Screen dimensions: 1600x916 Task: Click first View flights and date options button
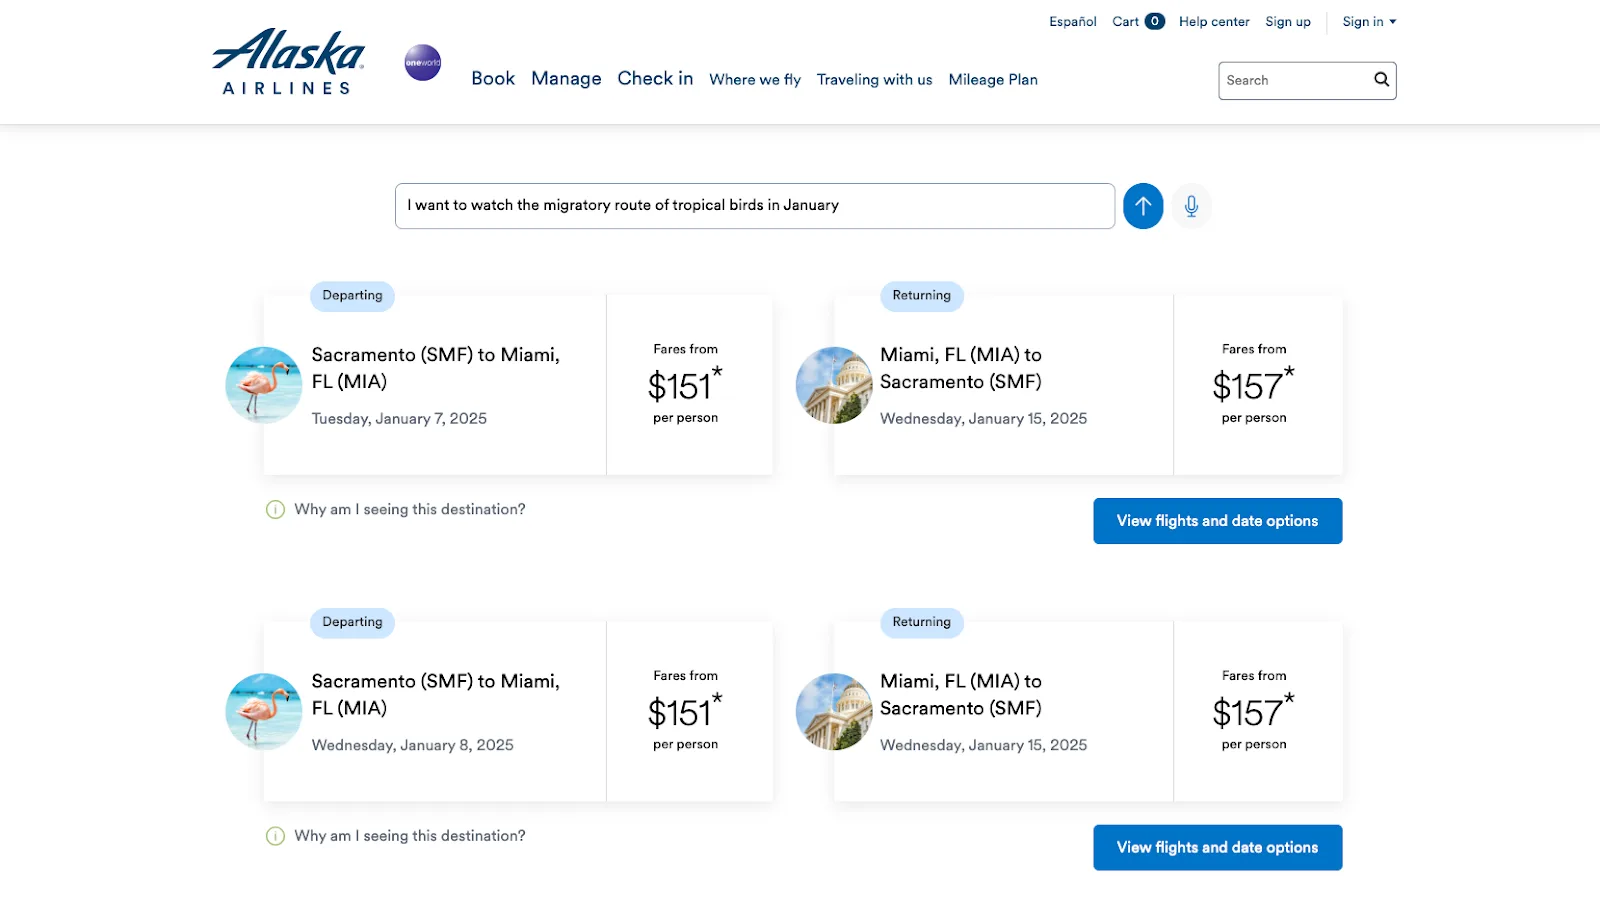point(1217,521)
